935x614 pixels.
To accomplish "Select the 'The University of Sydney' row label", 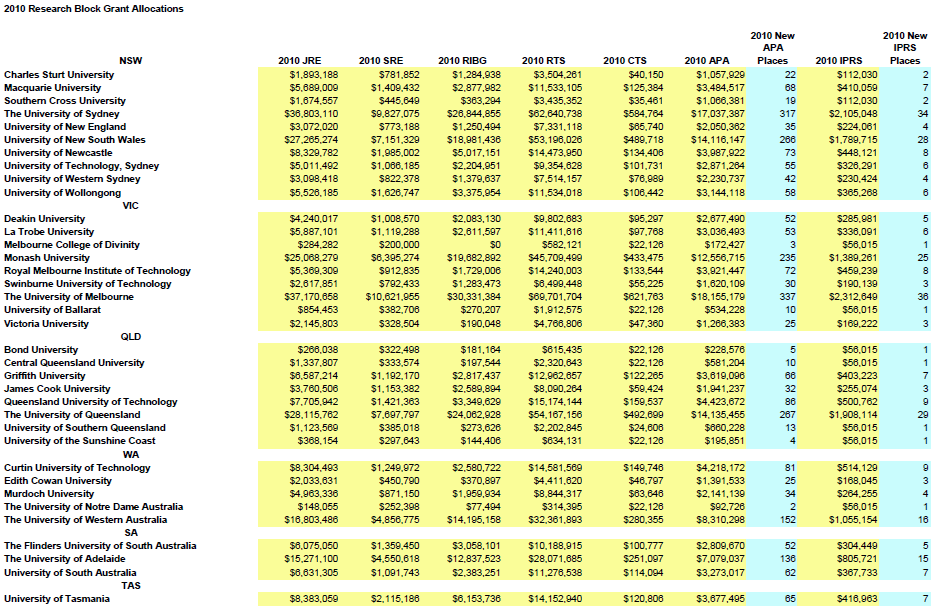I will (61, 114).
